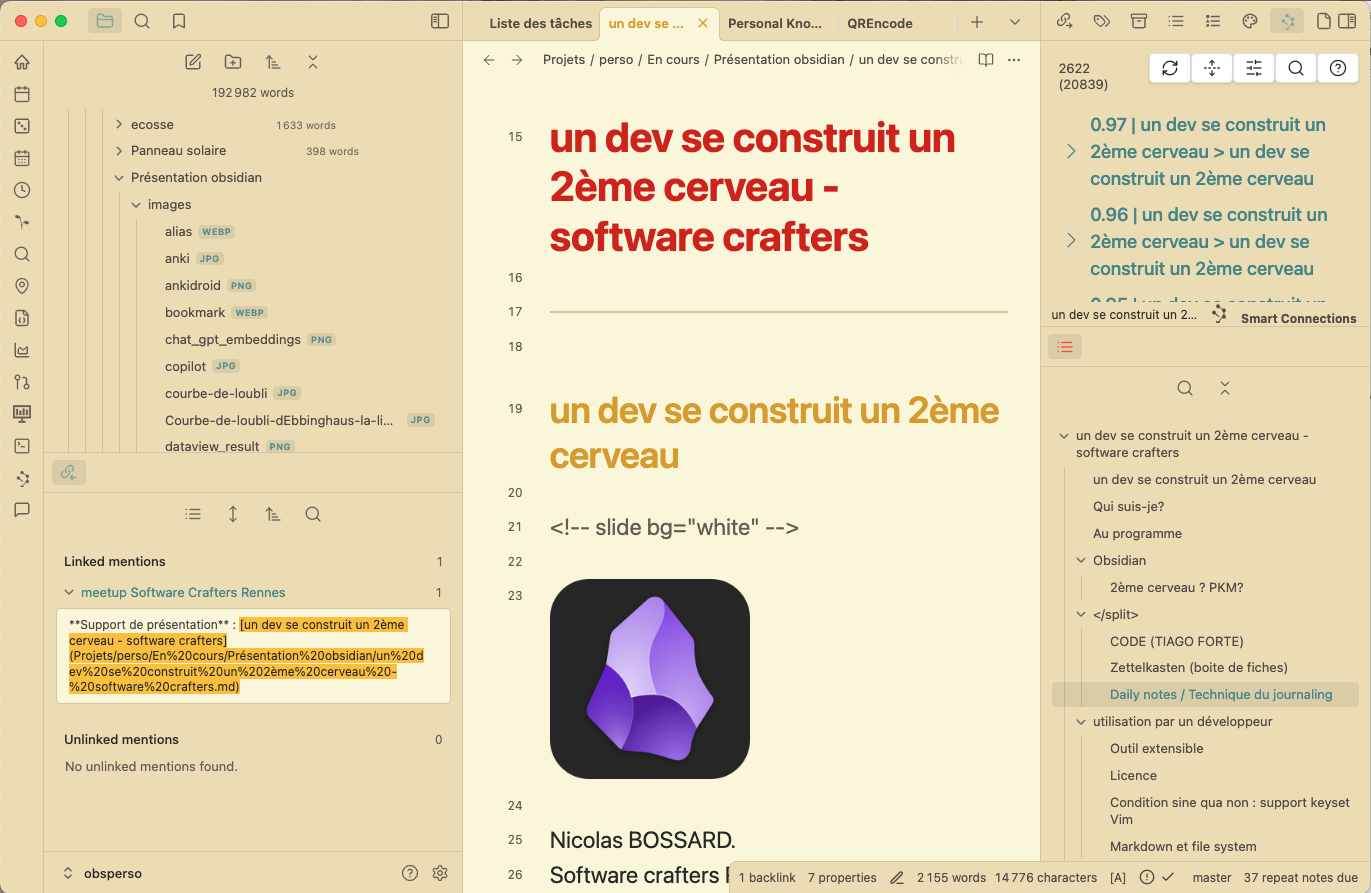
Task: Toggle the backlinks link icon button
Action: click(x=69, y=473)
